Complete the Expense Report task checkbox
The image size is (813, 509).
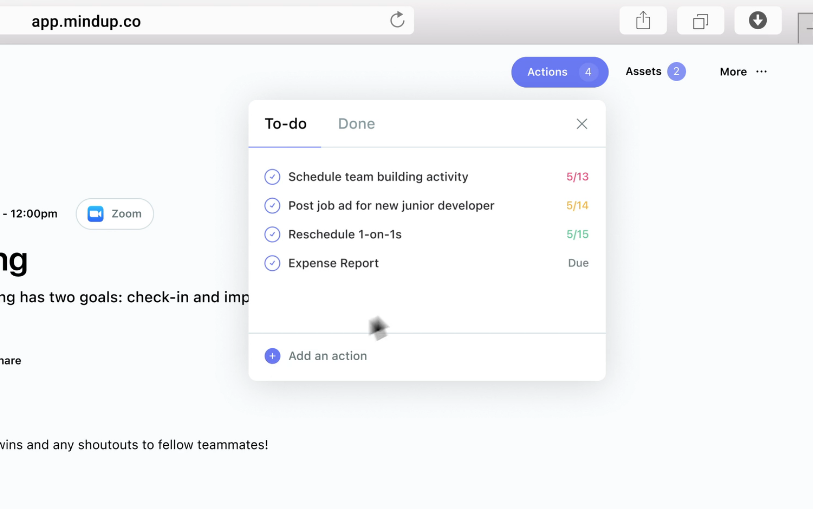tap(272, 263)
